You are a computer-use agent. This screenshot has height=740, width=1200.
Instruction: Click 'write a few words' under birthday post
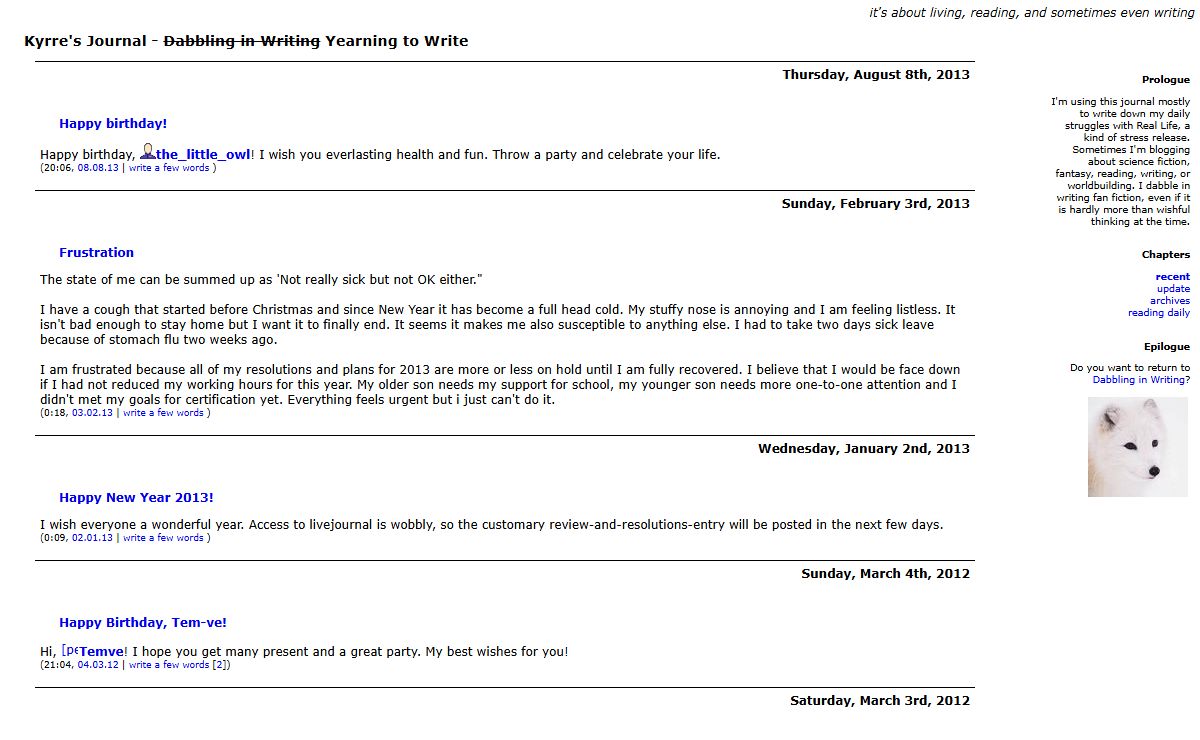tap(169, 168)
